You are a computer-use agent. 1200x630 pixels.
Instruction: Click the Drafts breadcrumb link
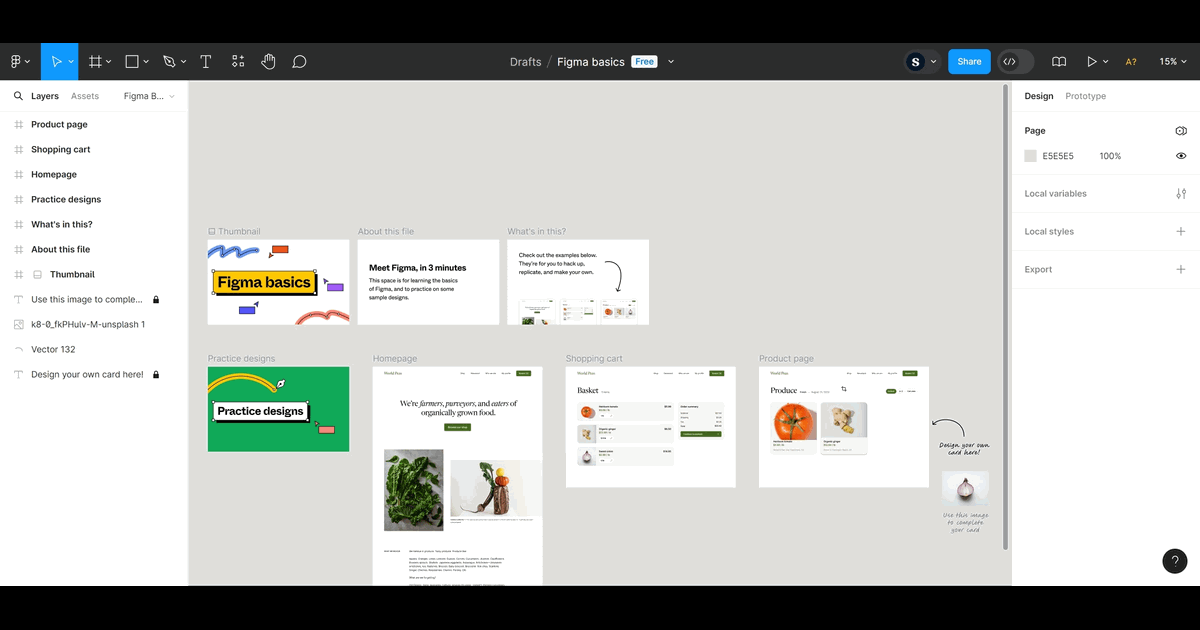(x=526, y=62)
